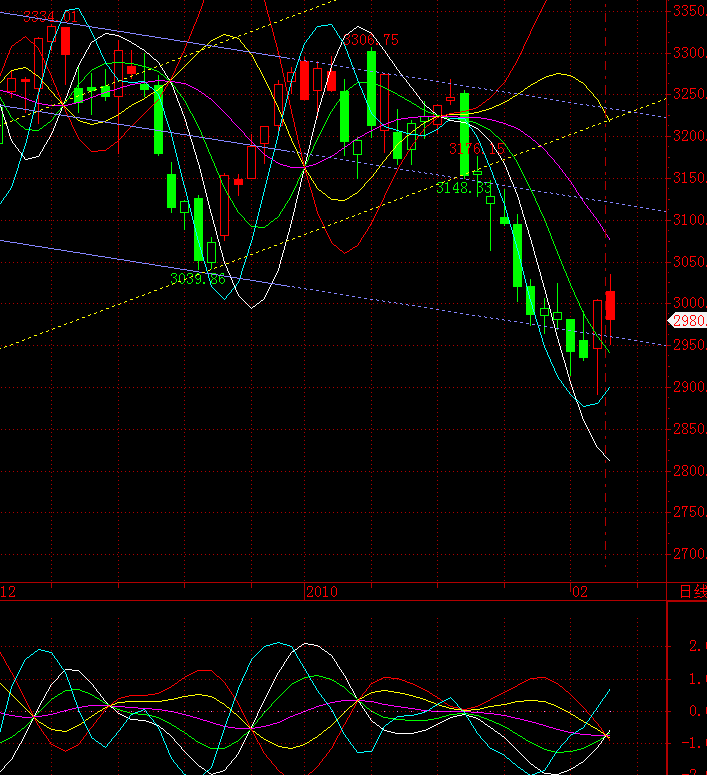Image resolution: width=707 pixels, height=775 pixels.
Task: Click the 3150 price axis value
Action: pyautogui.click(x=690, y=178)
